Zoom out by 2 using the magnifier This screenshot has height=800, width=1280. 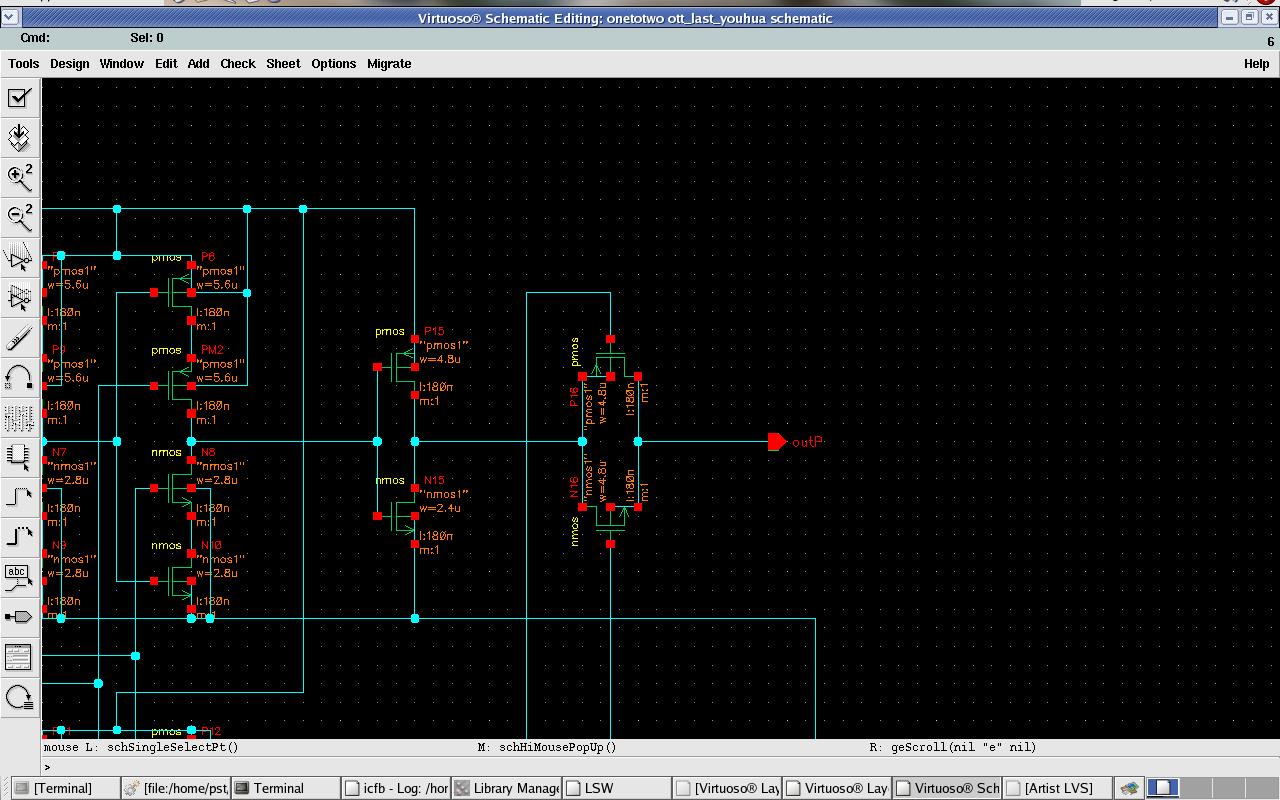pos(19,217)
